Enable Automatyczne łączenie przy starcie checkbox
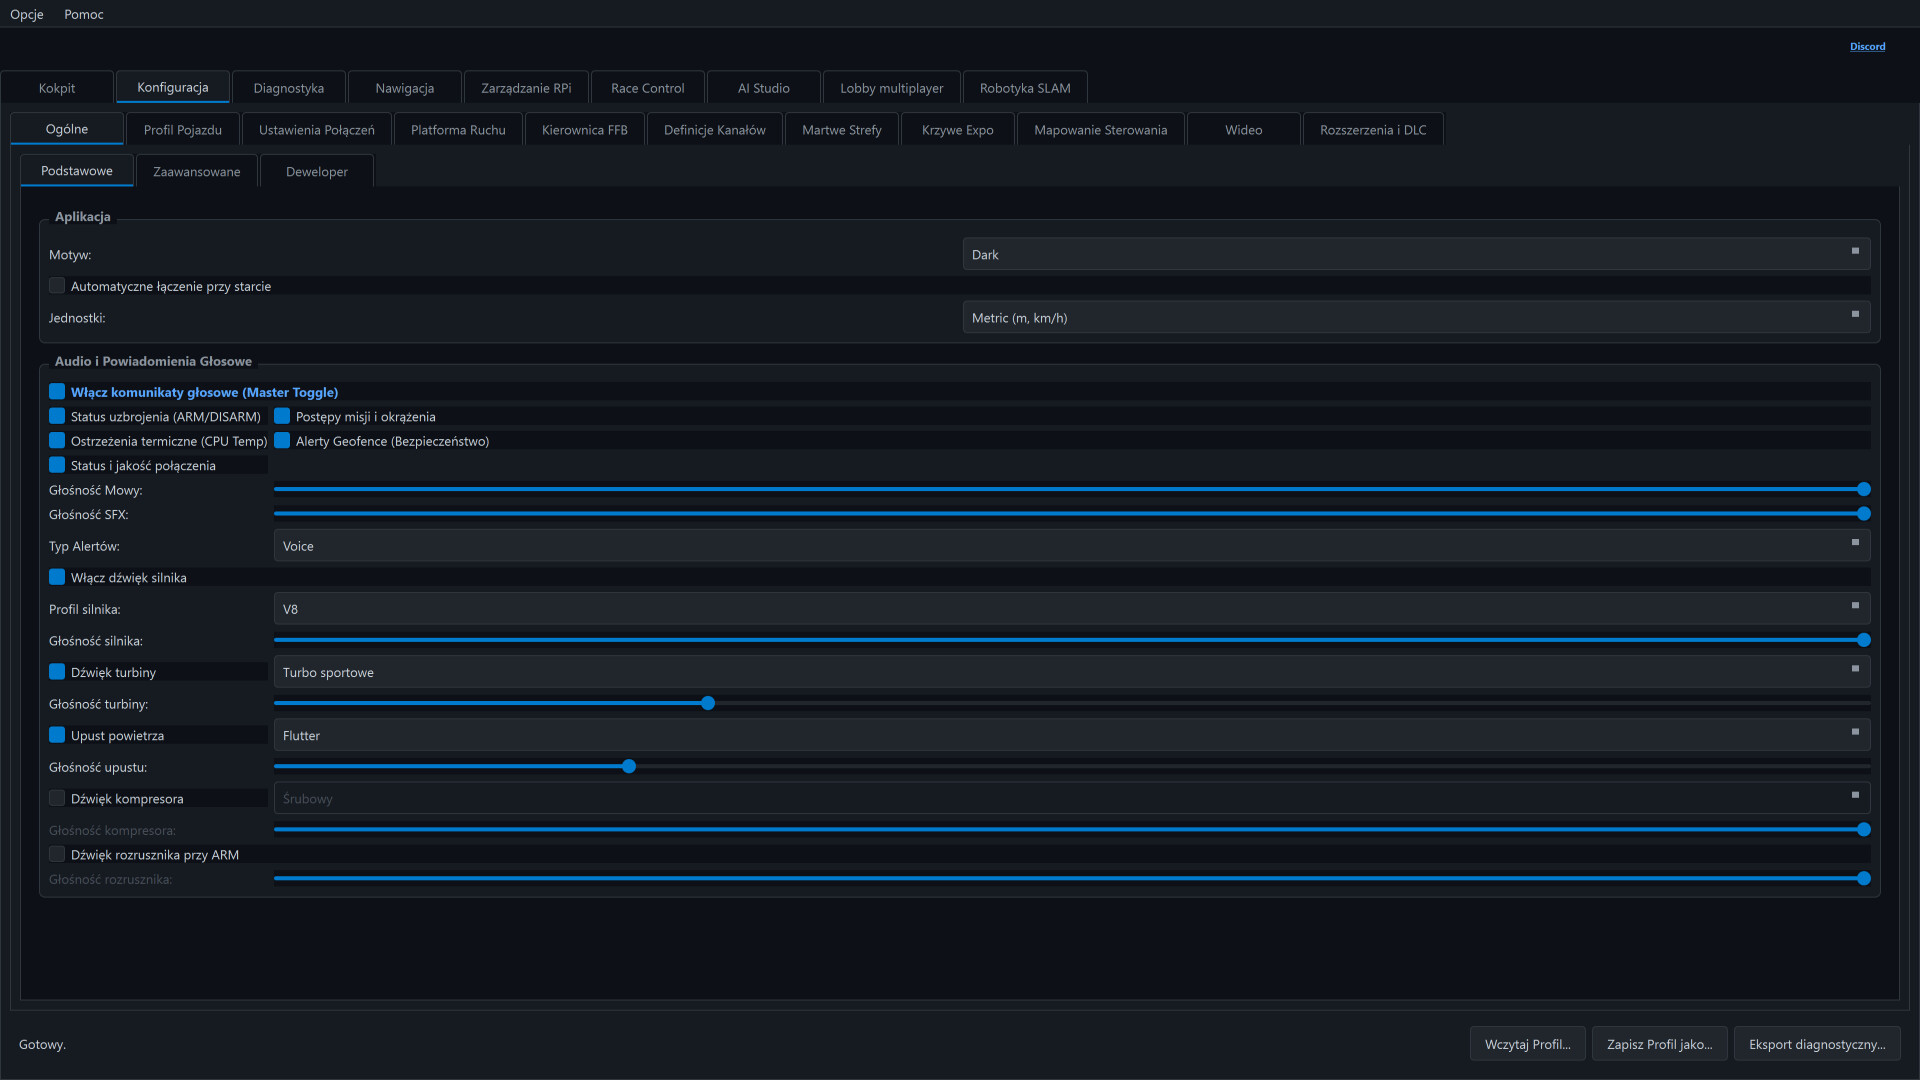The image size is (1920, 1080). point(57,286)
